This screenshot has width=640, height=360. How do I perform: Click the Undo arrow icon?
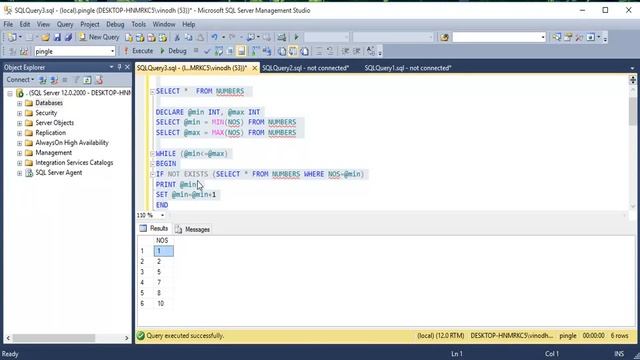(214, 38)
